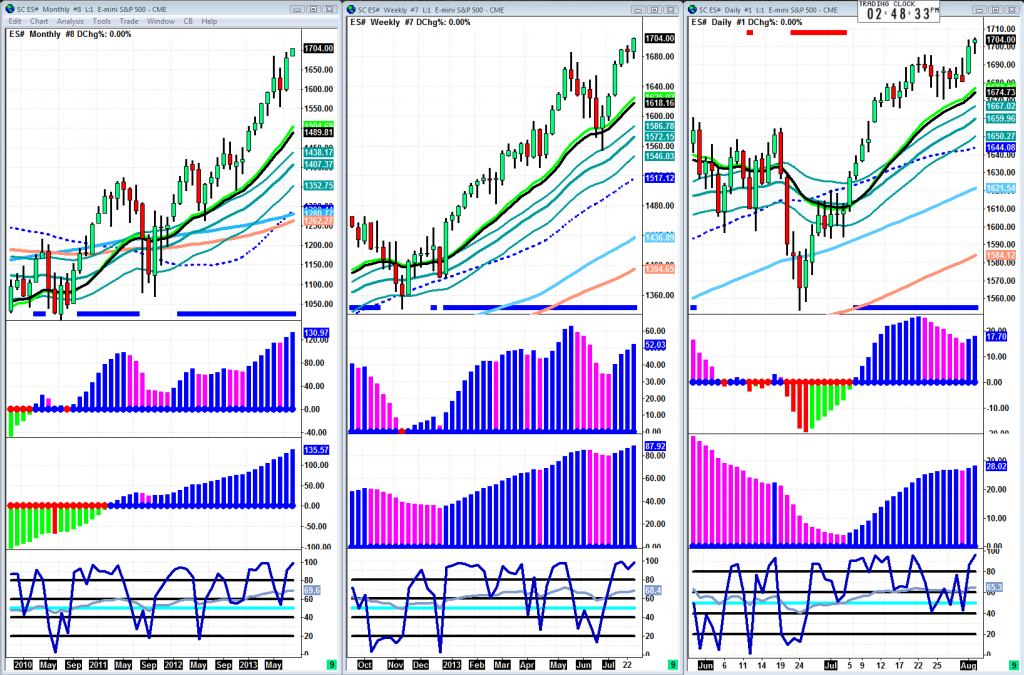Viewport: 1024px width, 675px height.
Task: Click the 1704.00 price label on Weekly chart
Action: [660, 38]
